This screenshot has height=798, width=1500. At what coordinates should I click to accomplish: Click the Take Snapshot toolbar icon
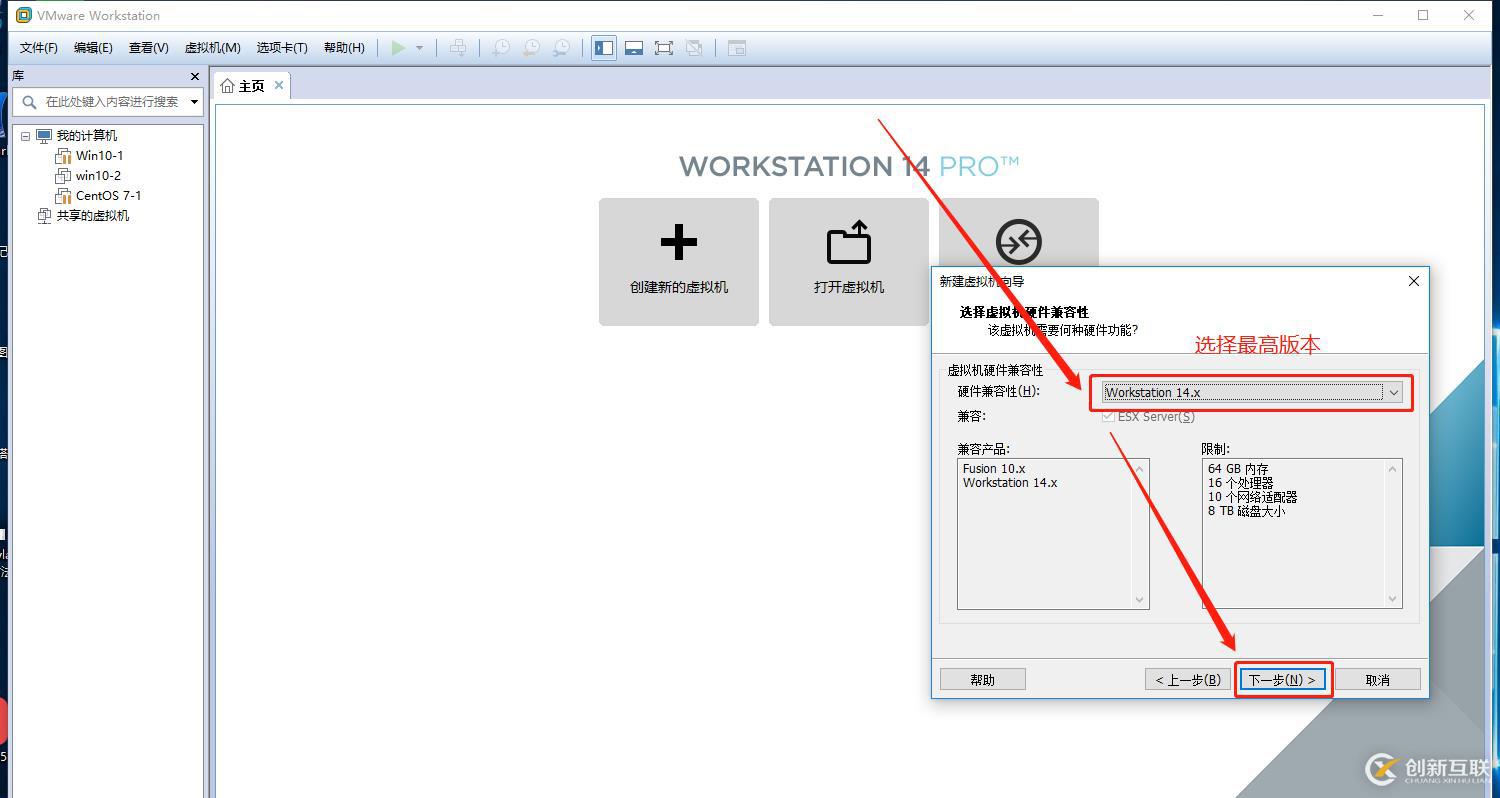point(500,48)
